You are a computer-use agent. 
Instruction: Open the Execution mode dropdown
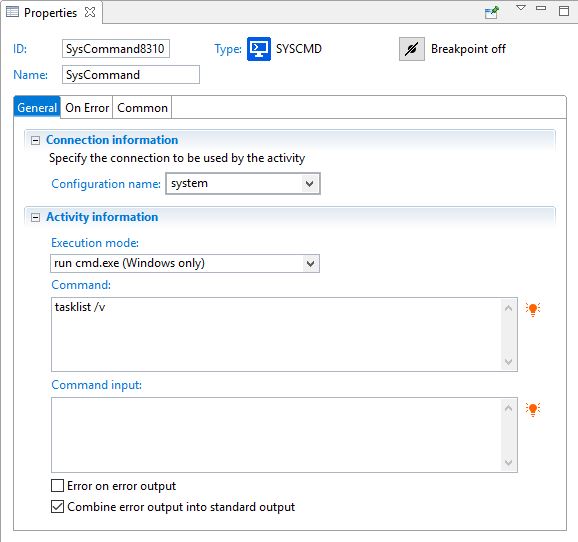coord(311,264)
